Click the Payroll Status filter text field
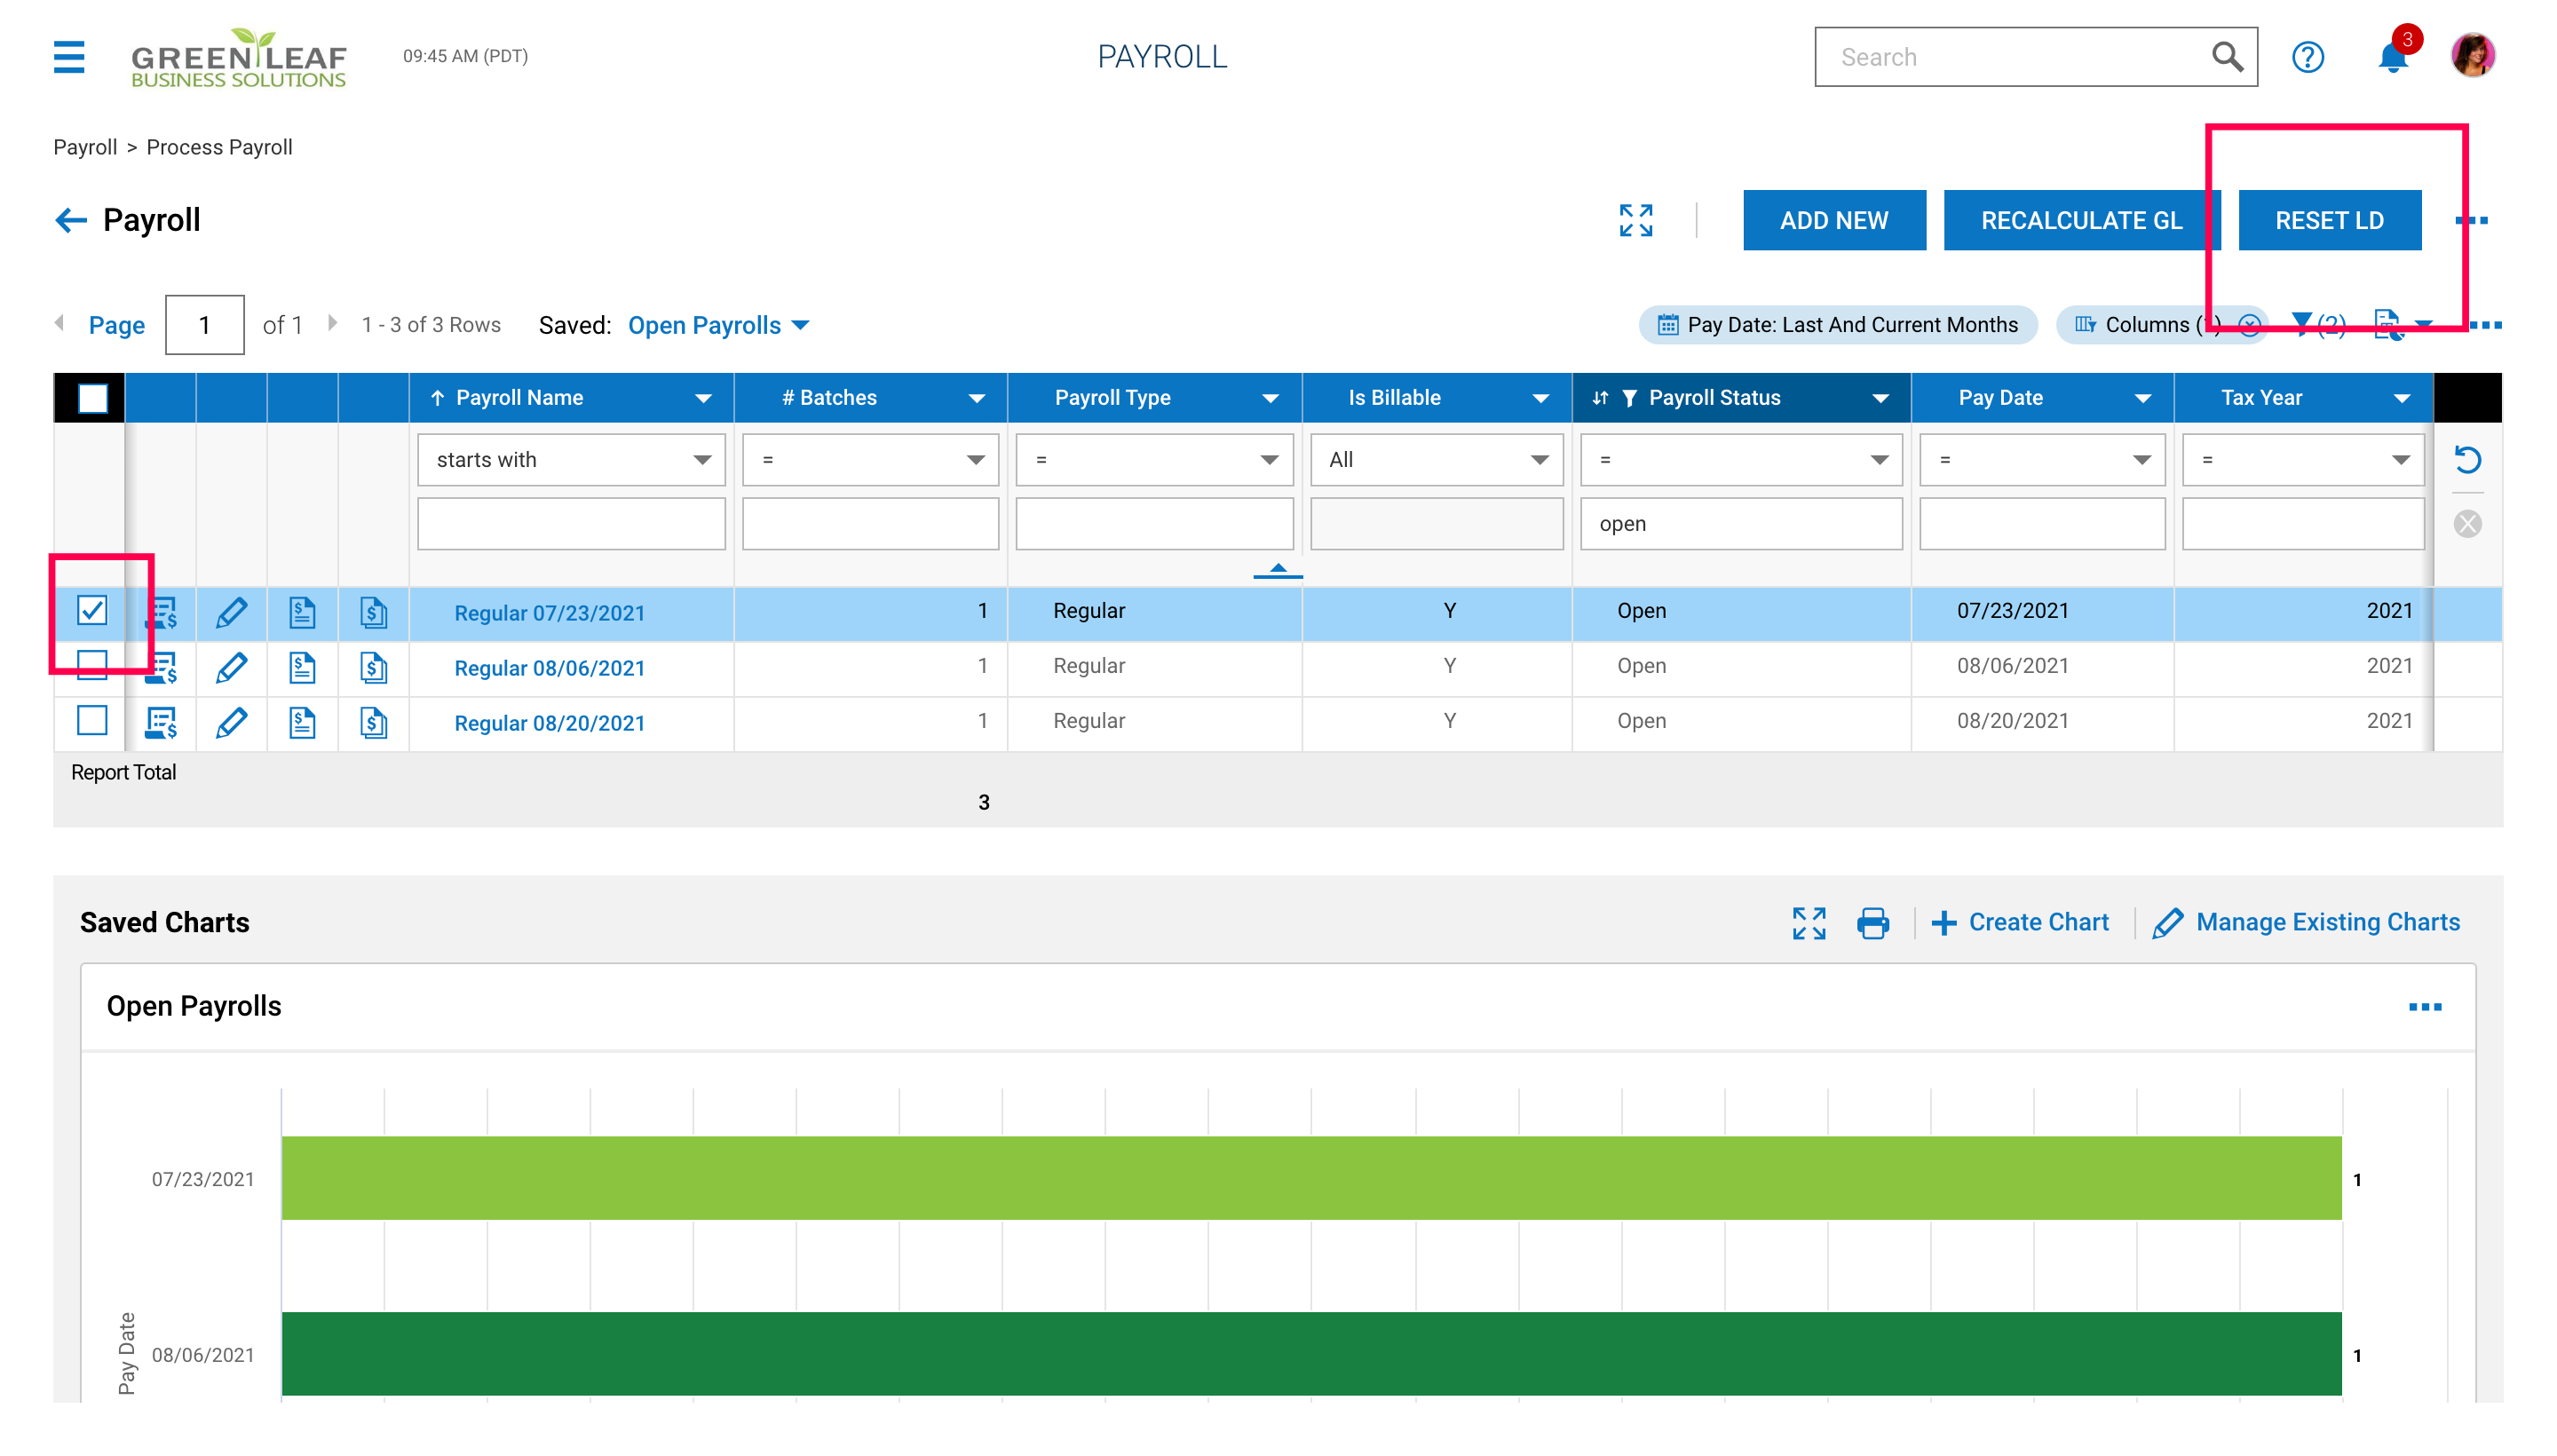This screenshot has width=2557, height=1456. [x=1740, y=524]
